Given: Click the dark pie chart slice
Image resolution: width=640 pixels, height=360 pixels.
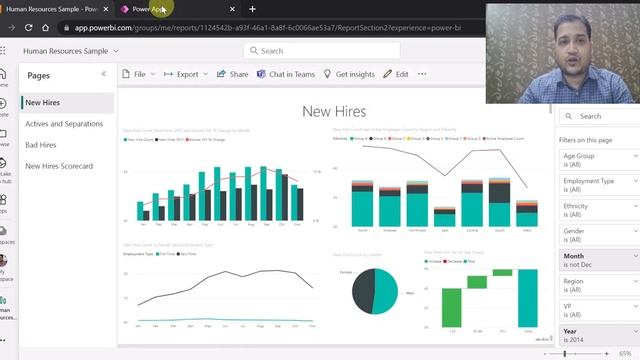Looking at the screenshot, I should pyautogui.click(x=362, y=291).
